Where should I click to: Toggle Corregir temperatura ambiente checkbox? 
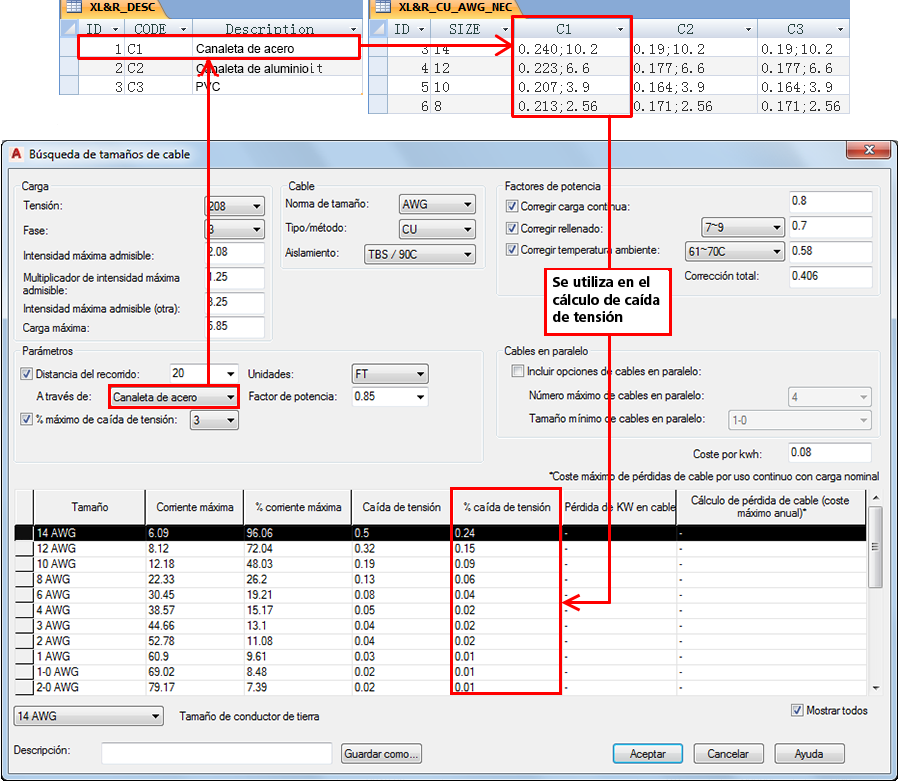click(512, 250)
